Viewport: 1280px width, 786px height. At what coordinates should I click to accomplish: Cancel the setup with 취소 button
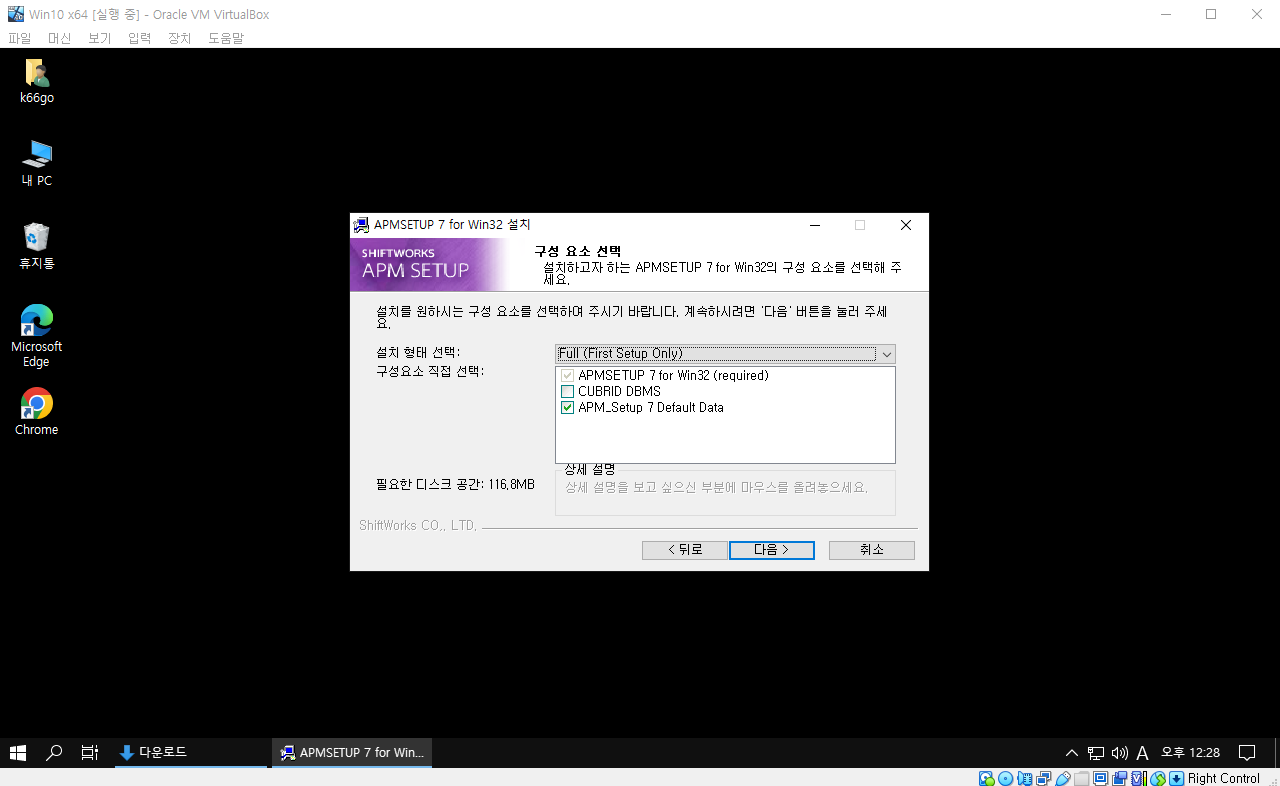[x=872, y=550]
